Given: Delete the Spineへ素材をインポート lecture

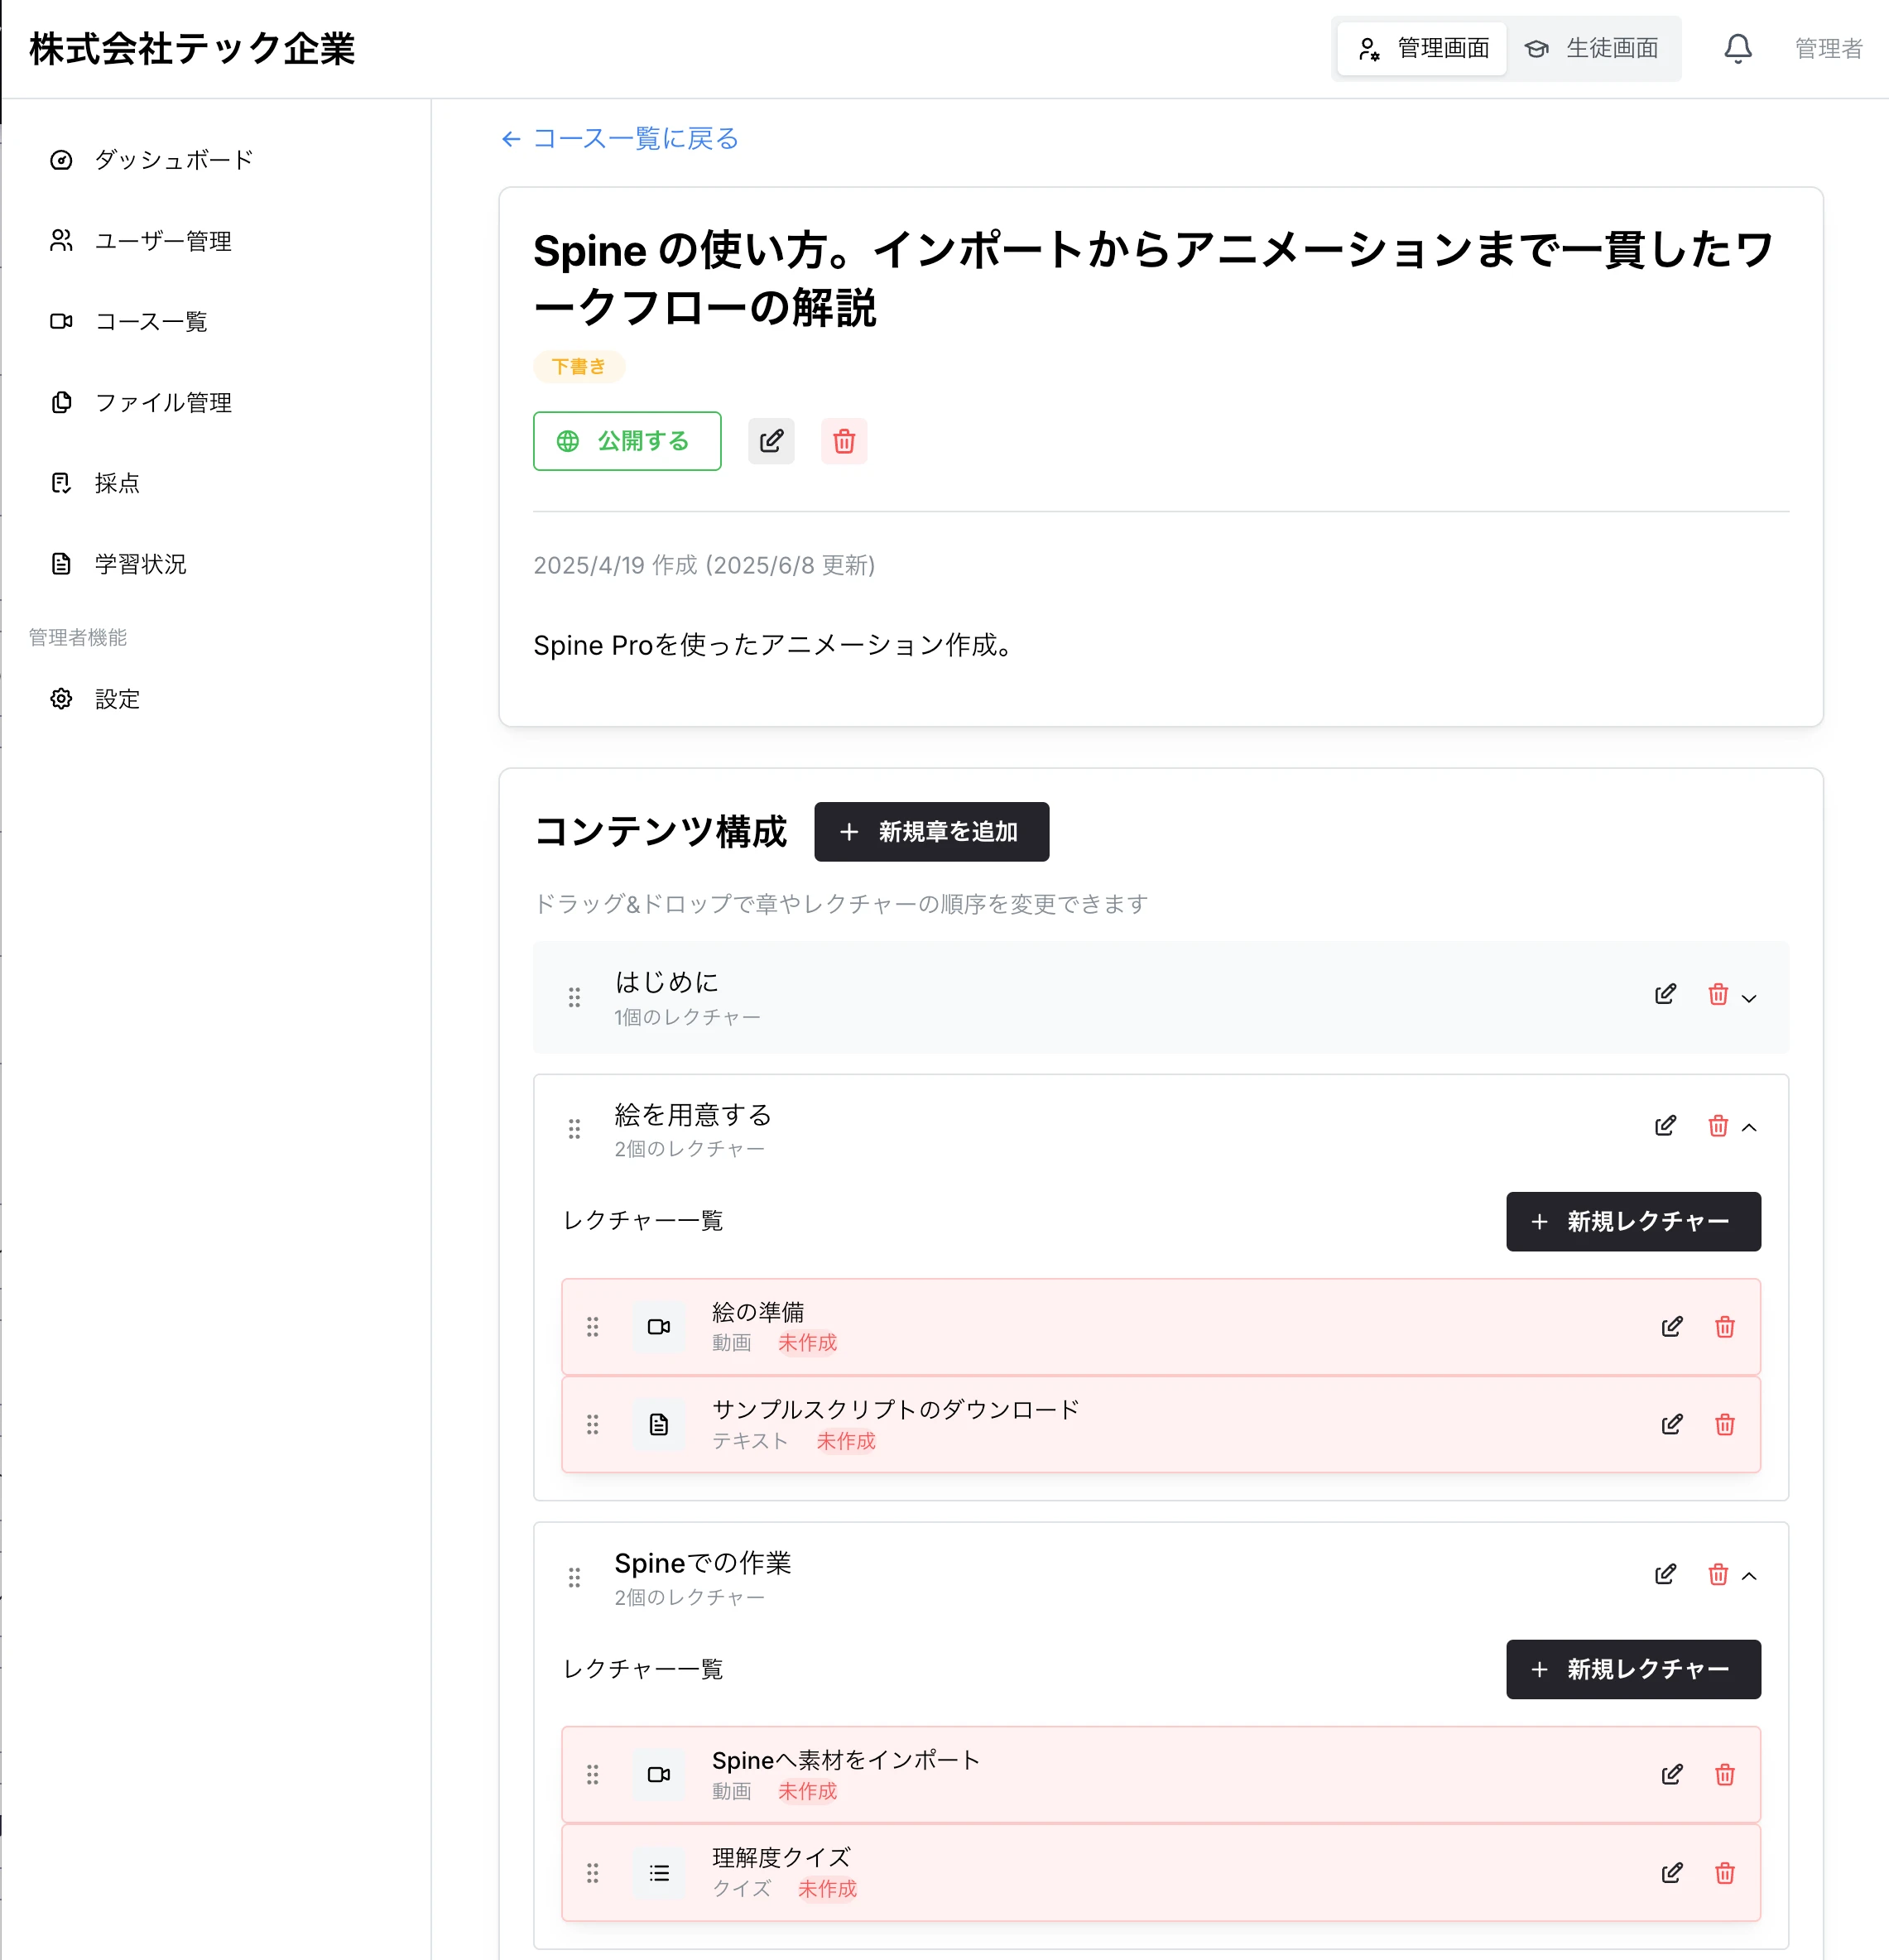Looking at the screenshot, I should tap(1724, 1774).
